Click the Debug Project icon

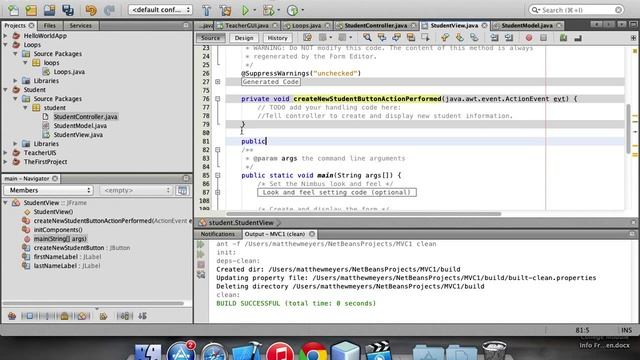point(269,10)
